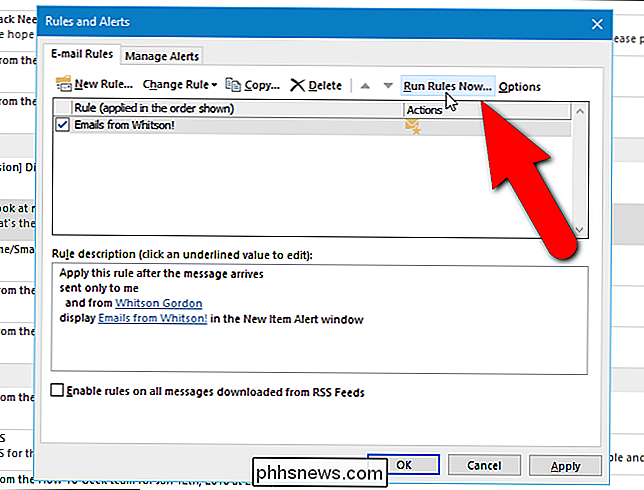Open the Change Rule dropdown

pyautogui.click(x=180, y=86)
